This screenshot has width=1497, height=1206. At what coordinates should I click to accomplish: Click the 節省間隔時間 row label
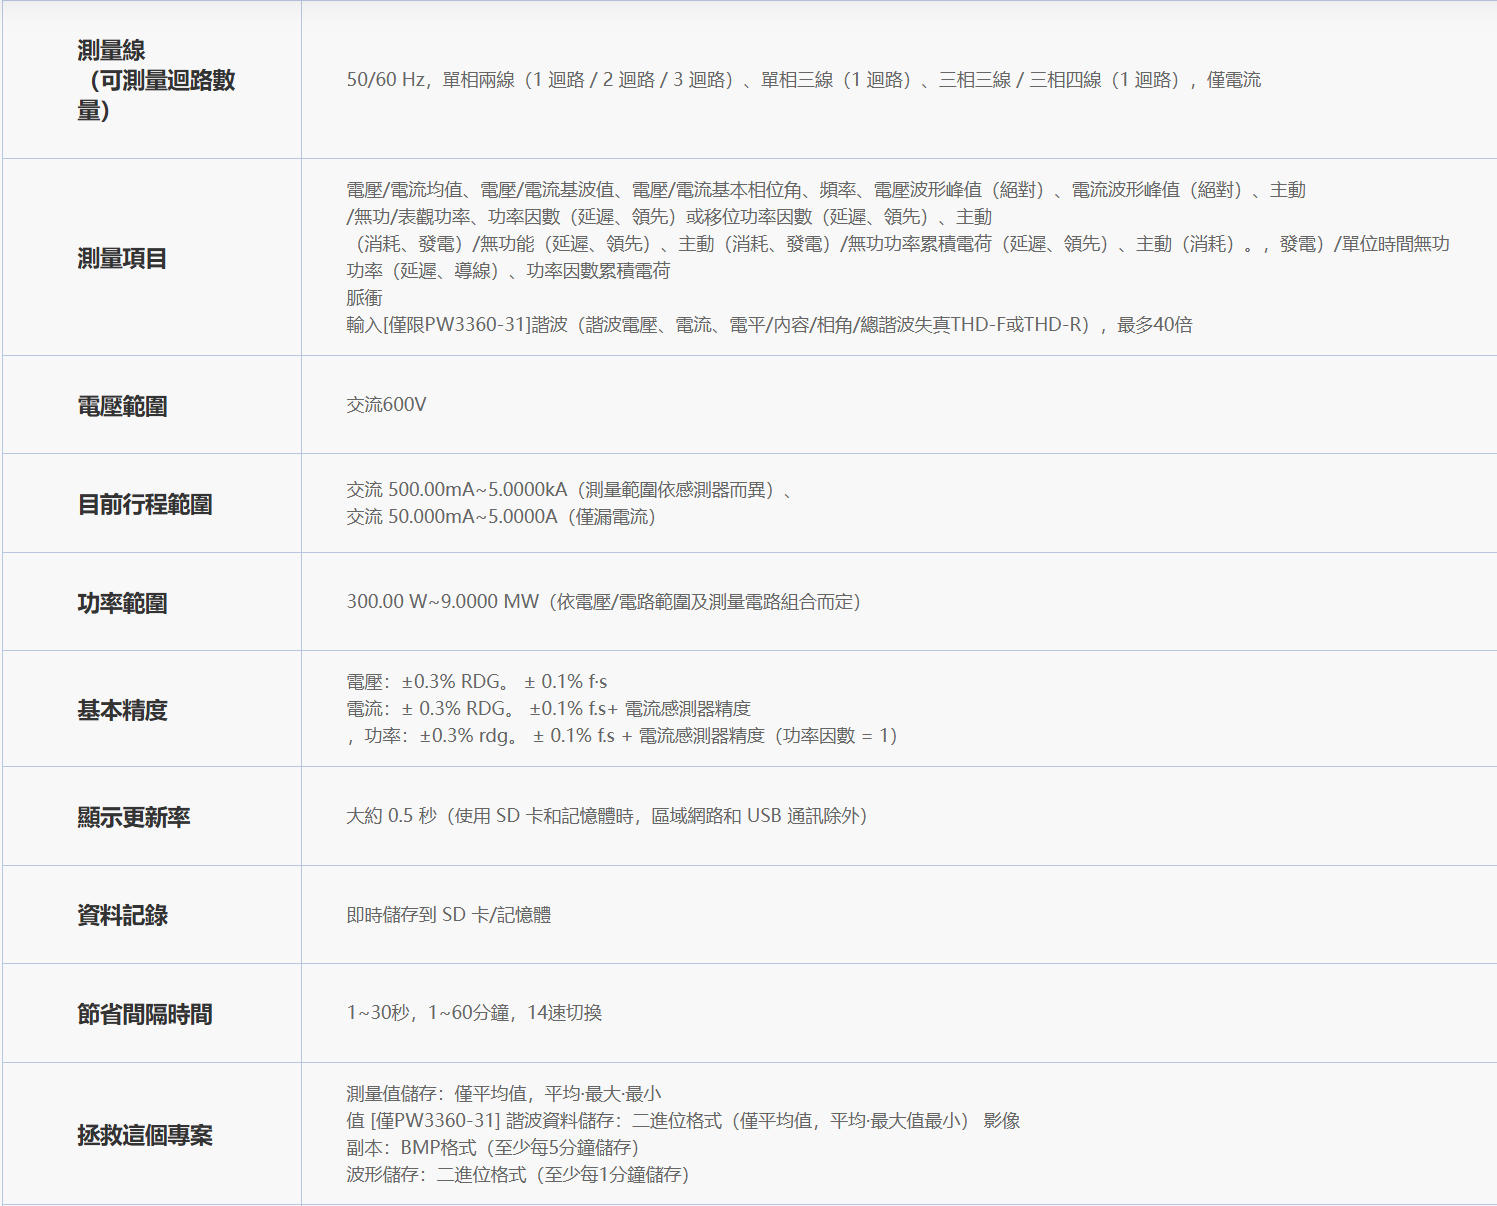point(145,1014)
